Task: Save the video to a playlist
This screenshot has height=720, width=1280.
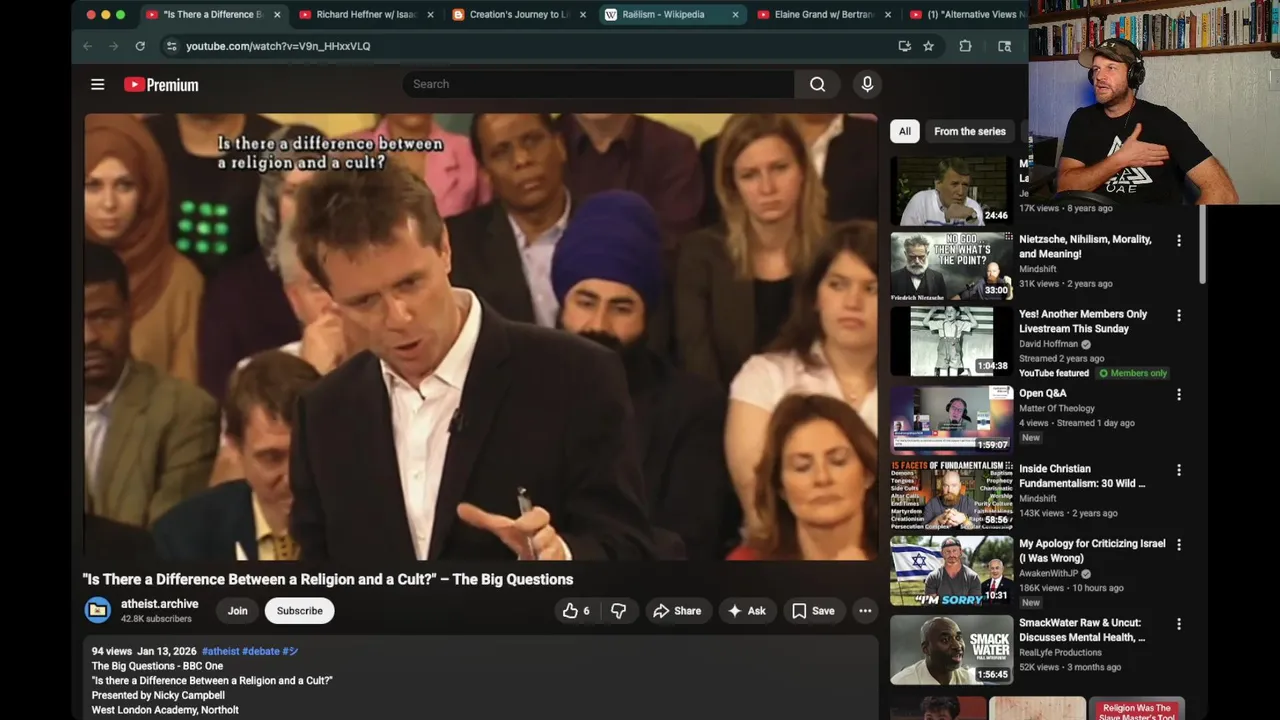Action: click(x=813, y=611)
